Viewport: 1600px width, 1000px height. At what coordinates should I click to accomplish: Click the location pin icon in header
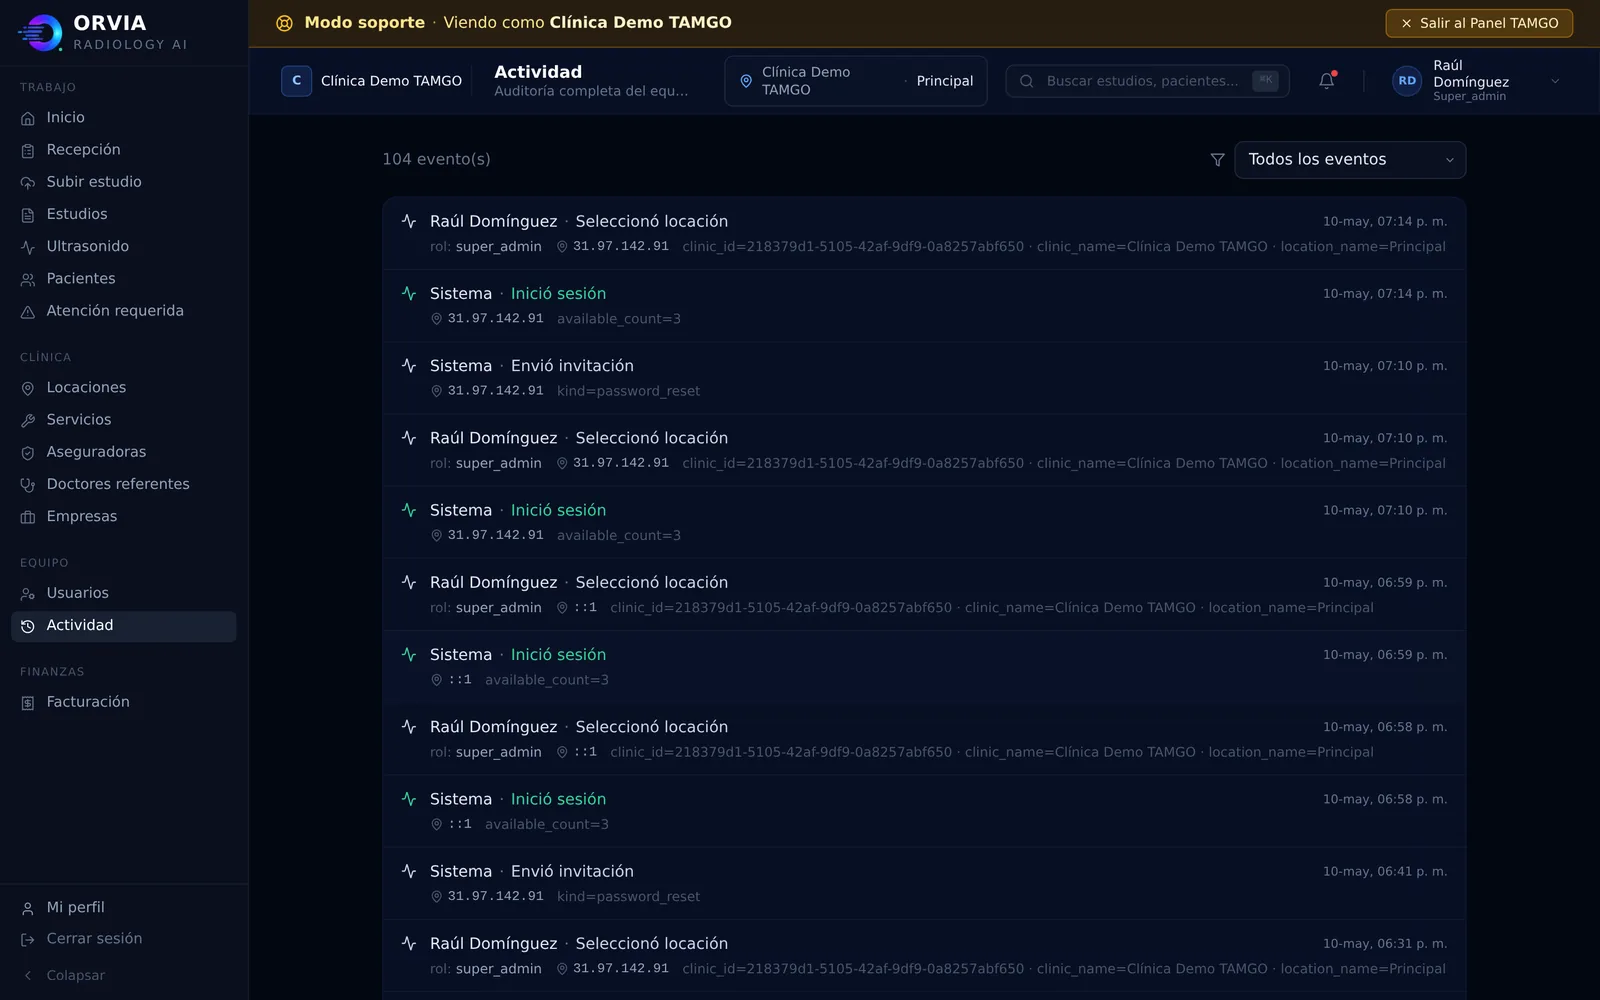[745, 81]
